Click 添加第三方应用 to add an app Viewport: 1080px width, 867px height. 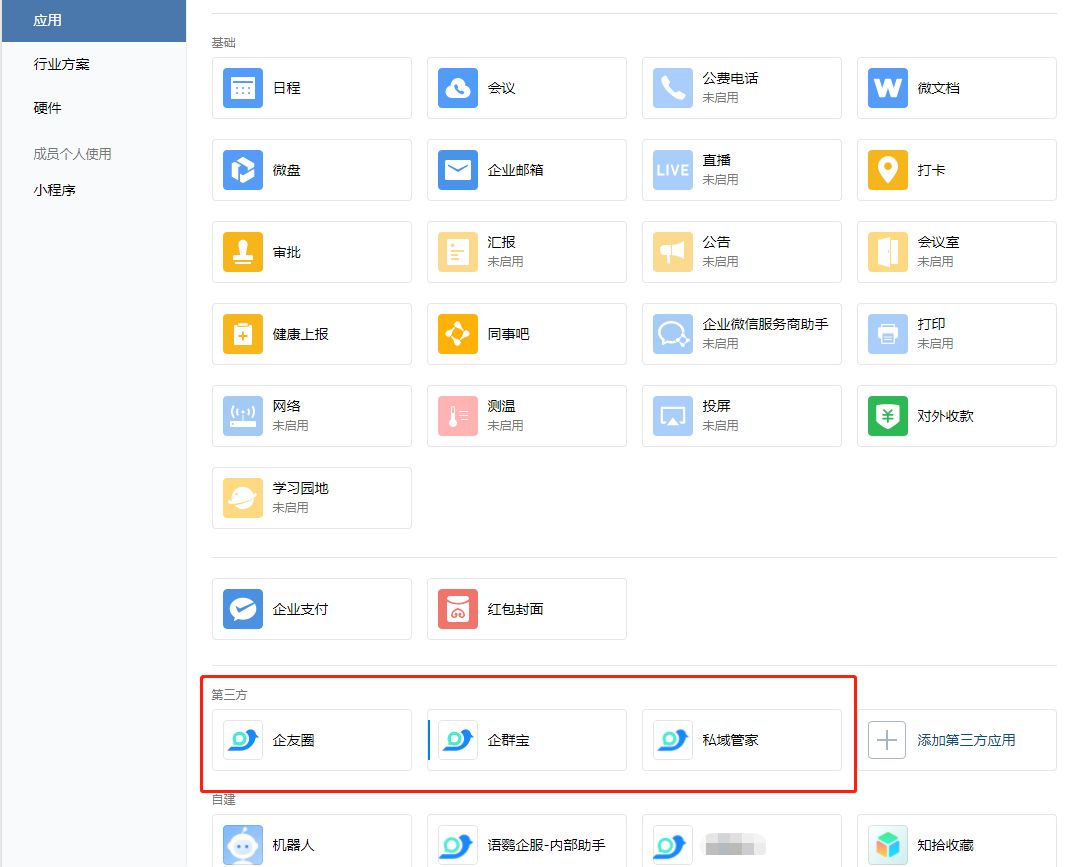pyautogui.click(x=956, y=740)
